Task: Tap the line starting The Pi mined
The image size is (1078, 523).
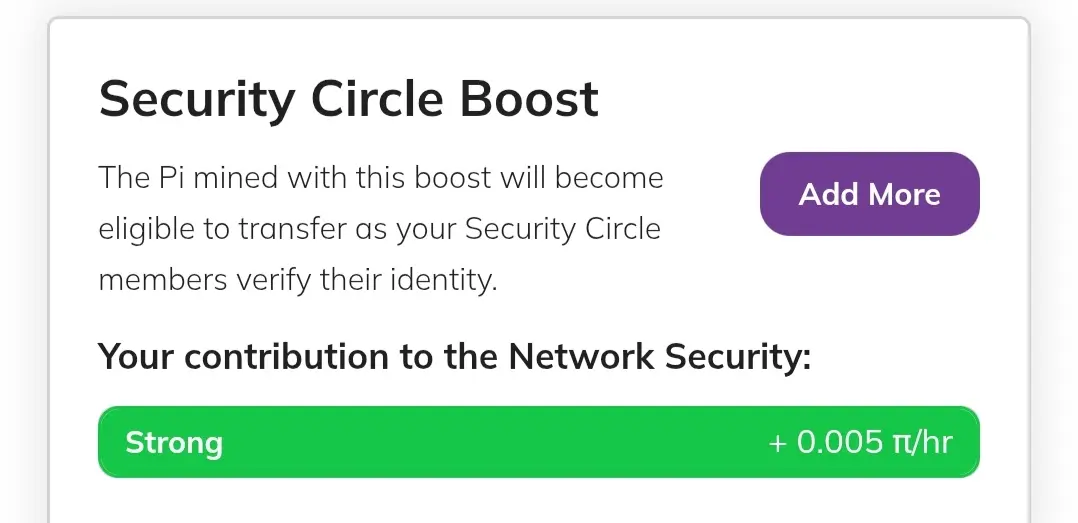Action: (x=381, y=177)
